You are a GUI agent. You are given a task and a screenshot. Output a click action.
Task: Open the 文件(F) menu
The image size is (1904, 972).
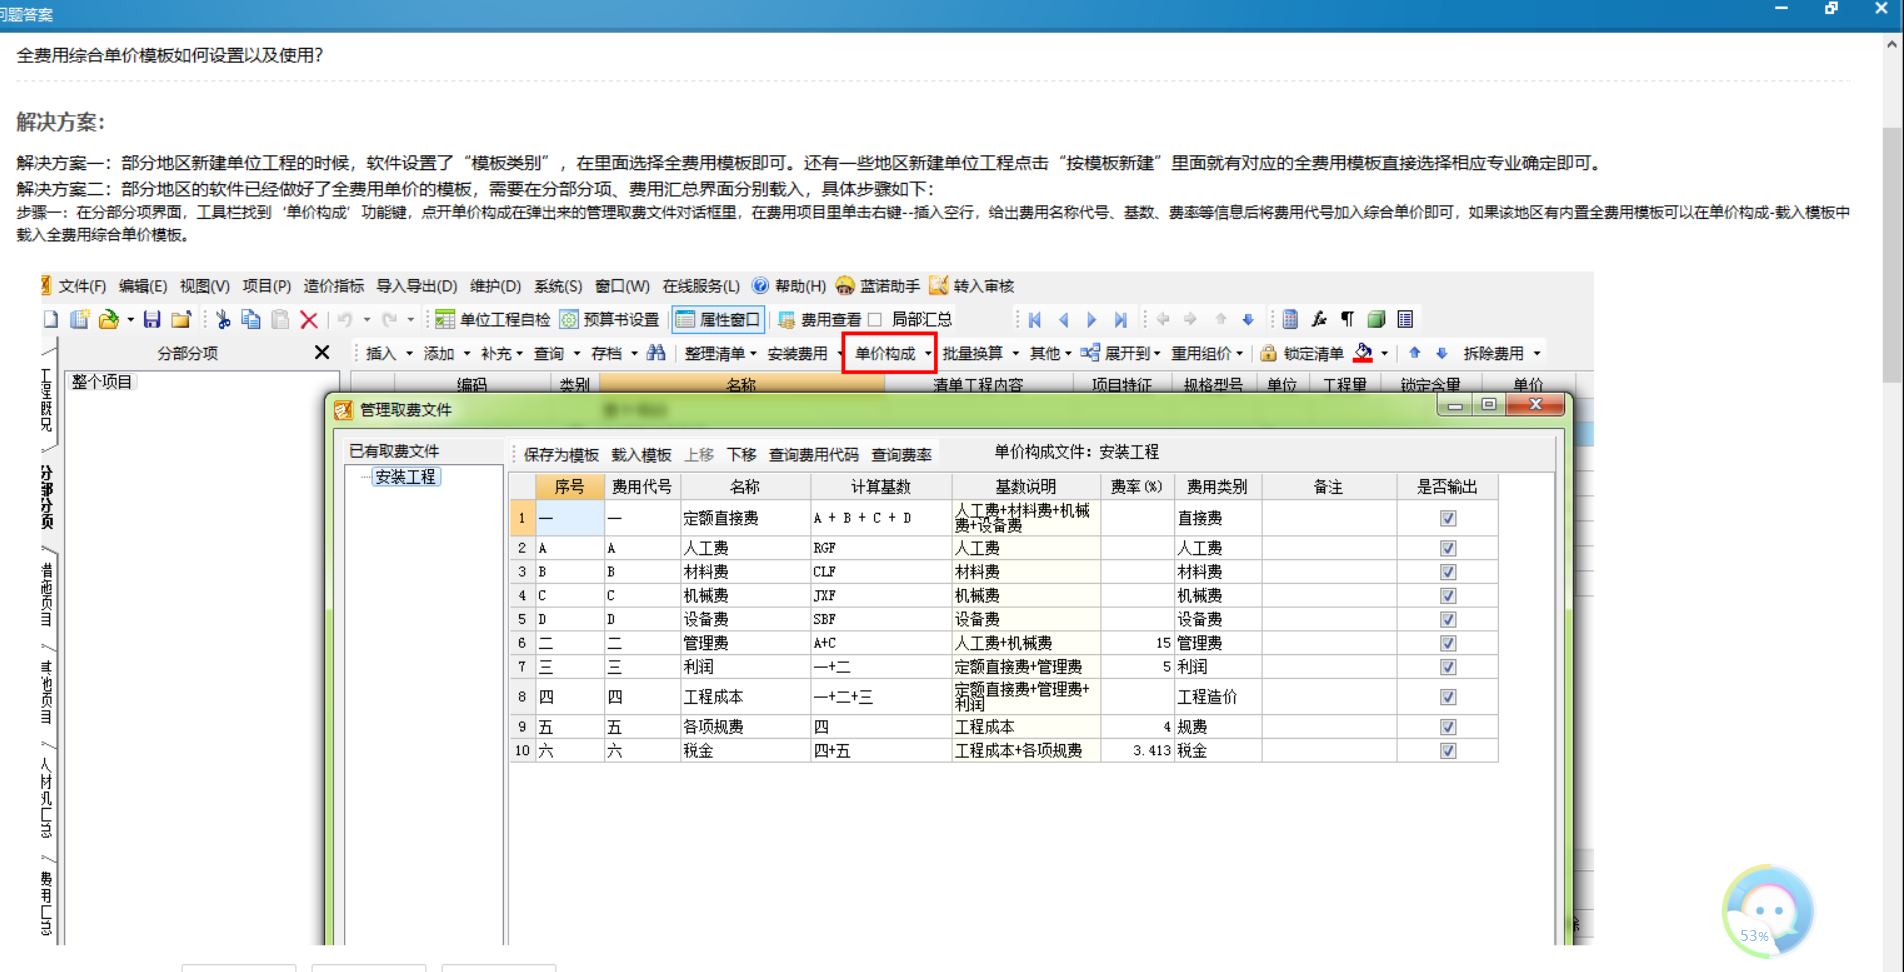coord(82,286)
